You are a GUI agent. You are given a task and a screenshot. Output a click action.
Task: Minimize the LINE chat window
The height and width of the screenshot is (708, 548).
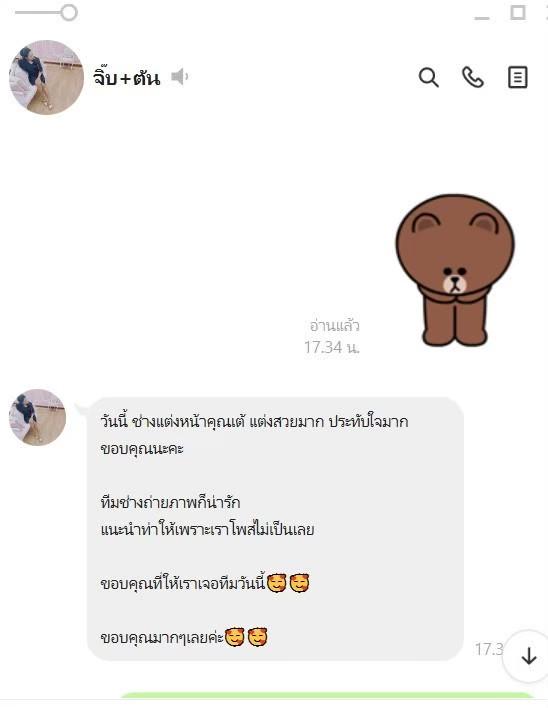pyautogui.click(x=482, y=18)
